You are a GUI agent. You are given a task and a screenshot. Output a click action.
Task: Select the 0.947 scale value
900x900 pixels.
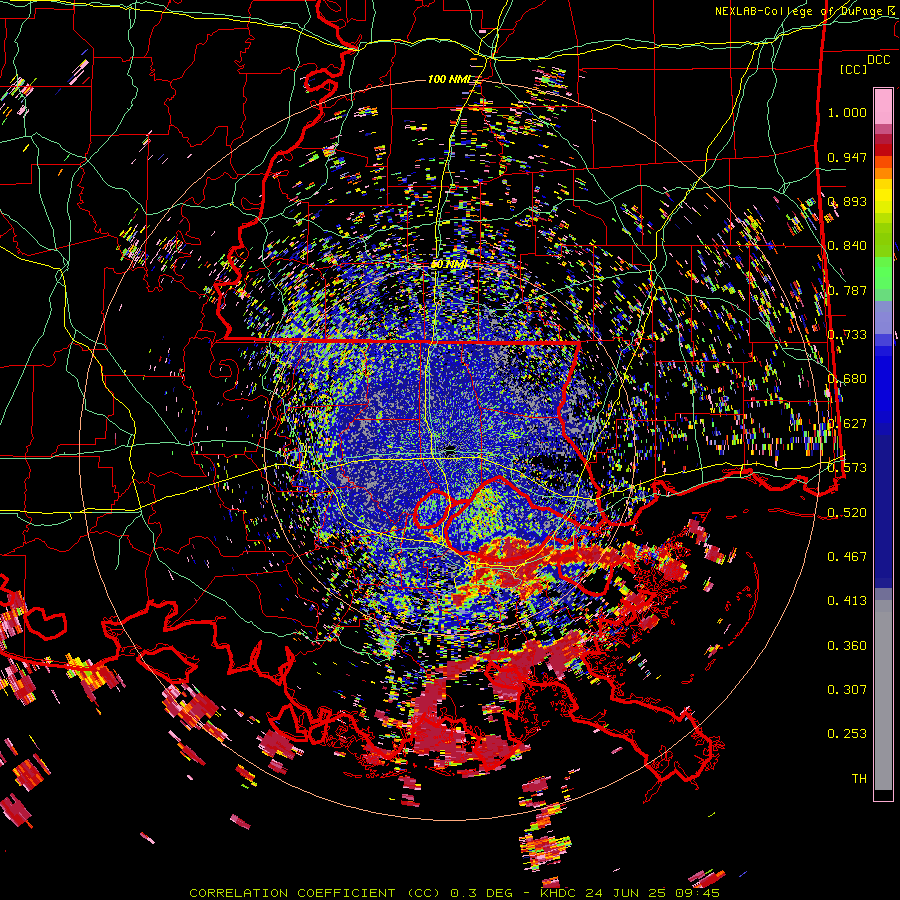pyautogui.click(x=847, y=157)
